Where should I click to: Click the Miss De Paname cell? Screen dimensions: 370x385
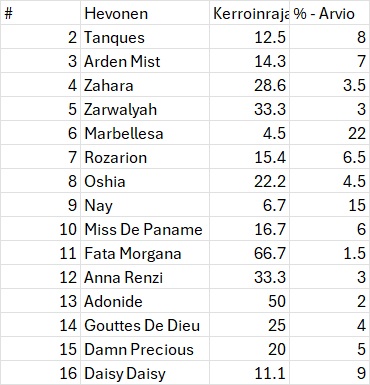145,229
